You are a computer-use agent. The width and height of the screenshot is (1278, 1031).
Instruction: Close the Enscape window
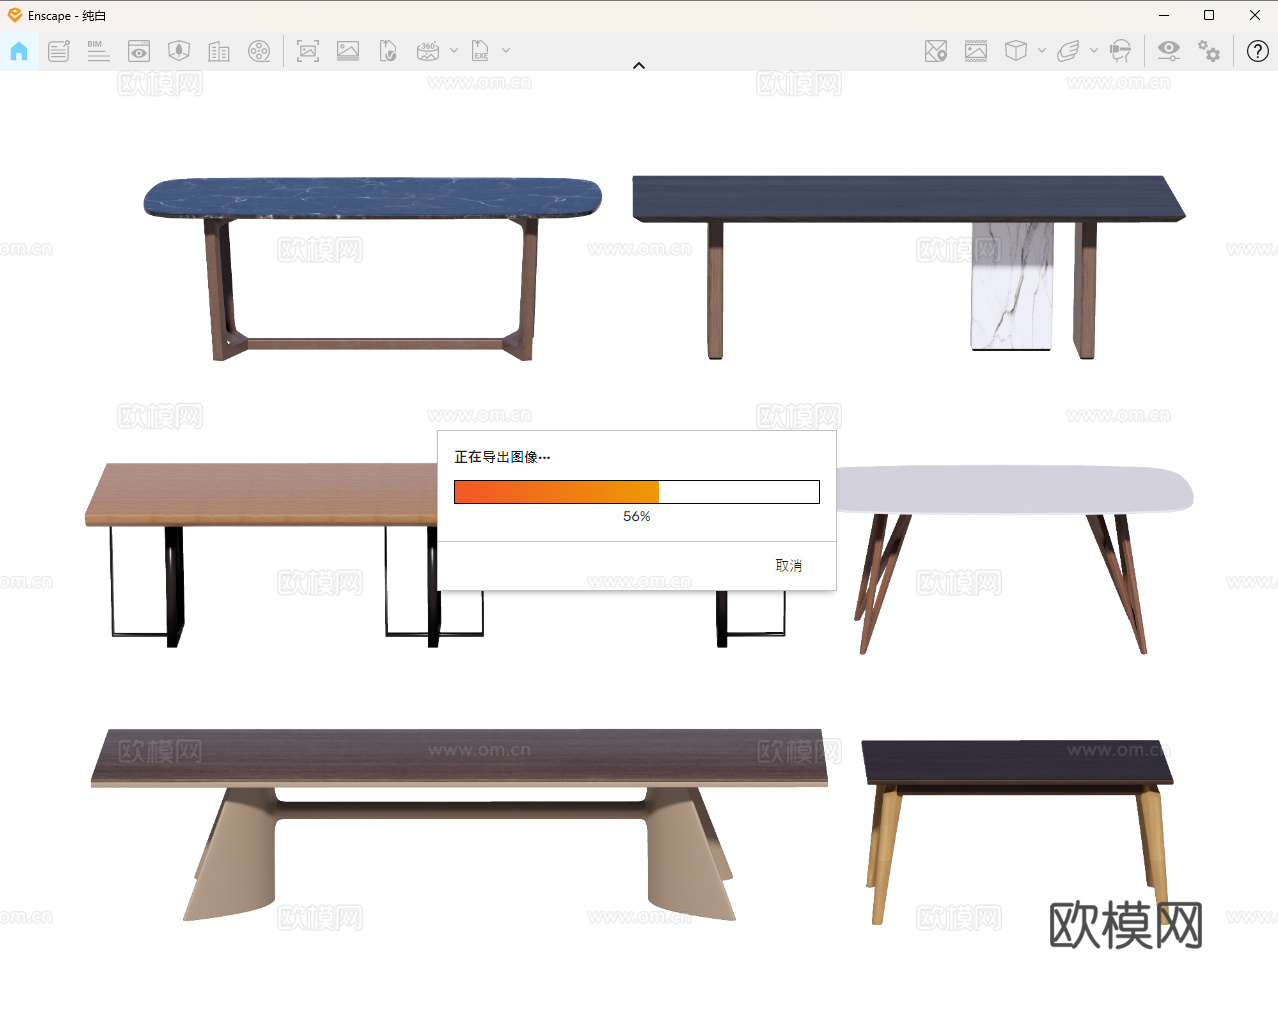(x=1255, y=15)
